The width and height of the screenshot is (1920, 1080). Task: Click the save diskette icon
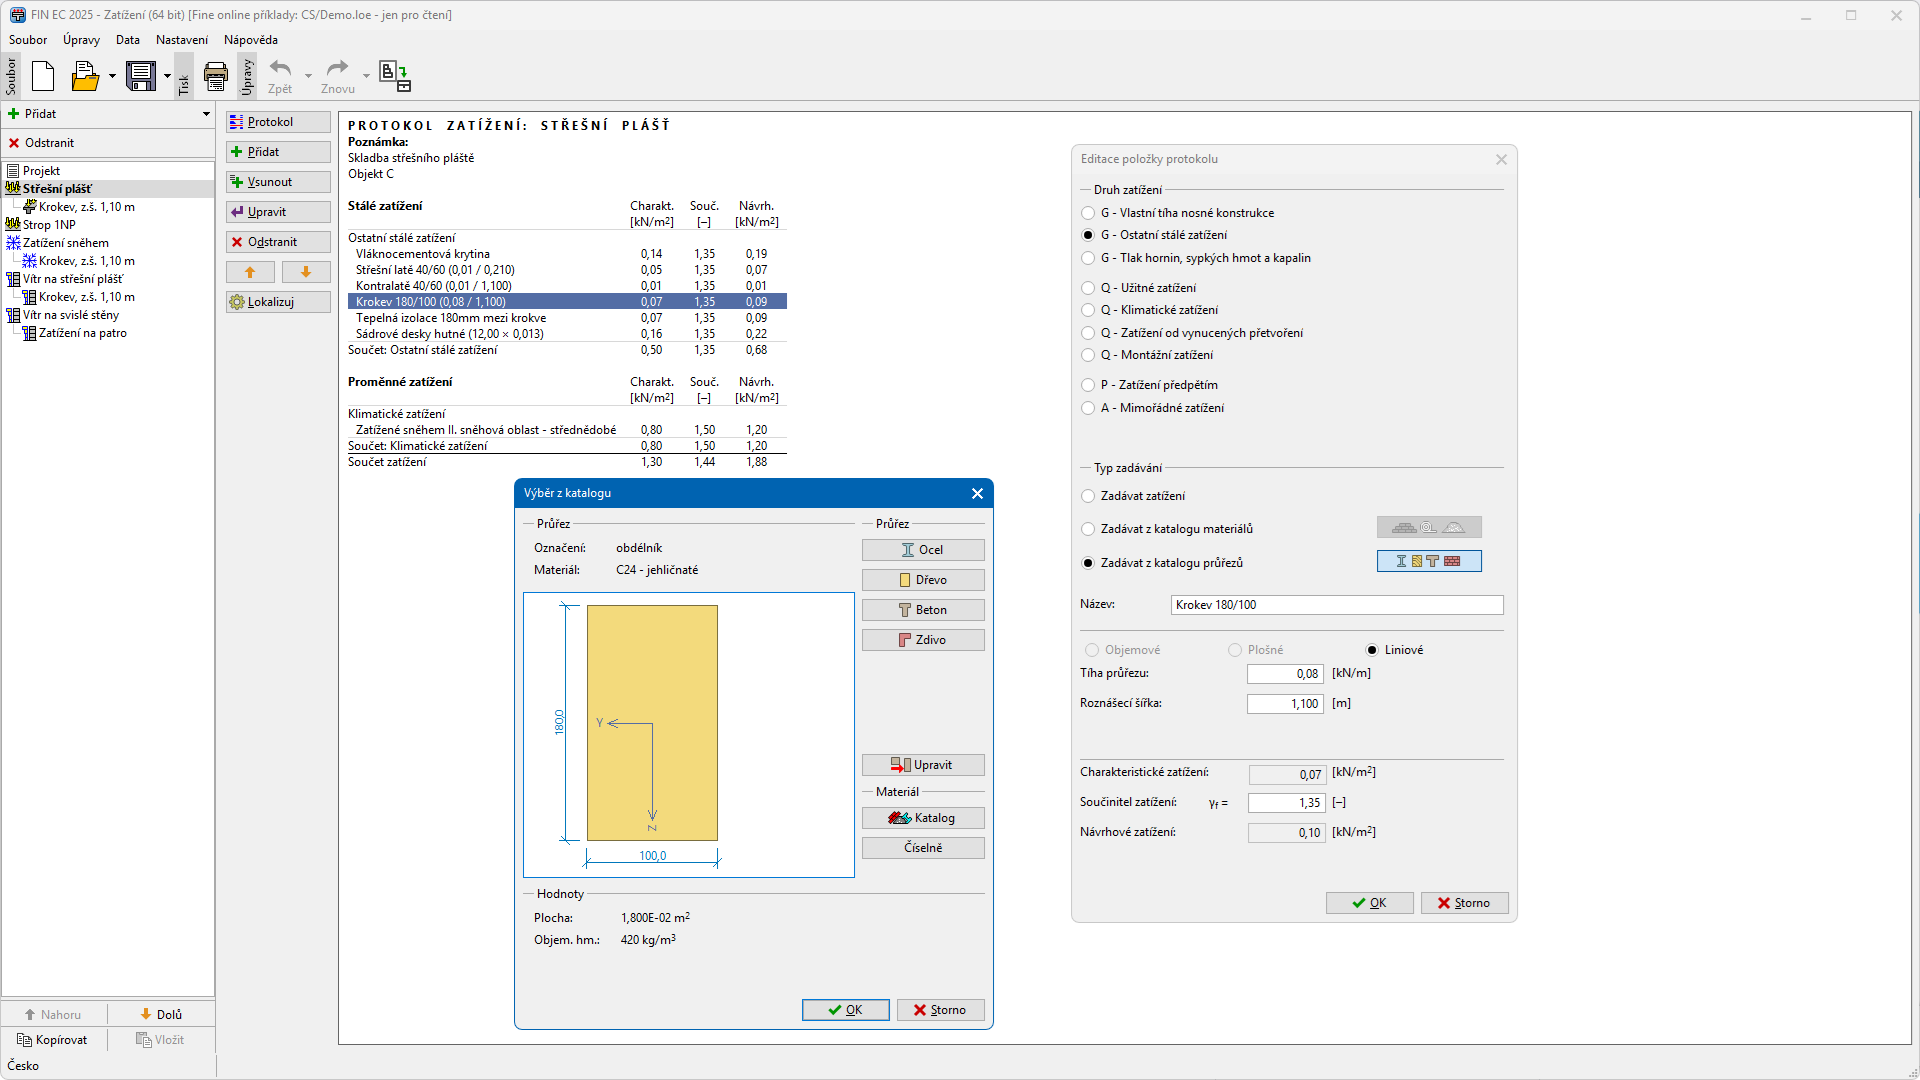(x=141, y=76)
